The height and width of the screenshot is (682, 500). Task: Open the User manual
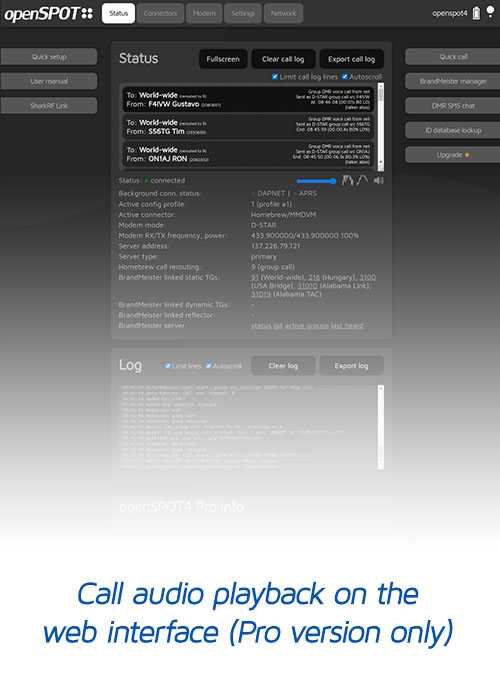tap(49, 81)
